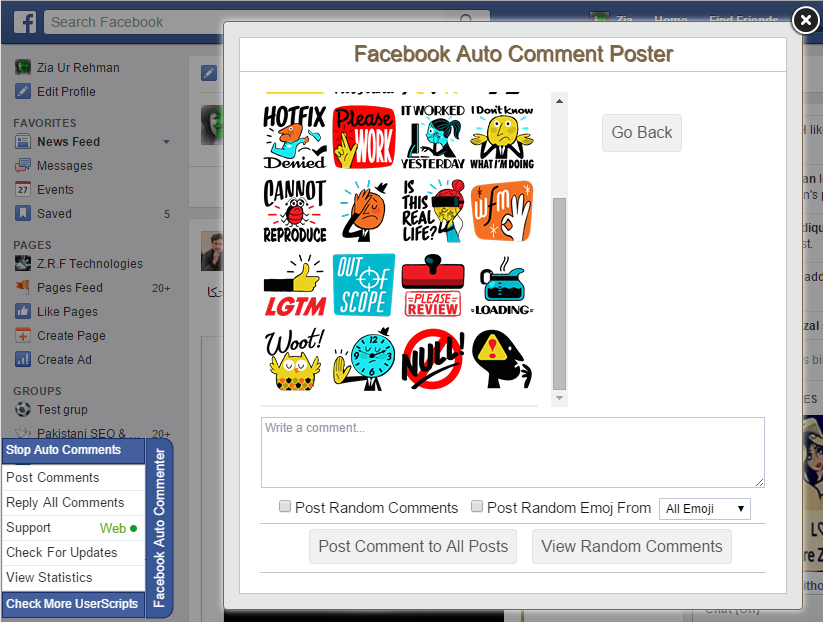Click the Facebook logo icon
The height and width of the screenshot is (622, 823).
pyautogui.click(x=25, y=22)
